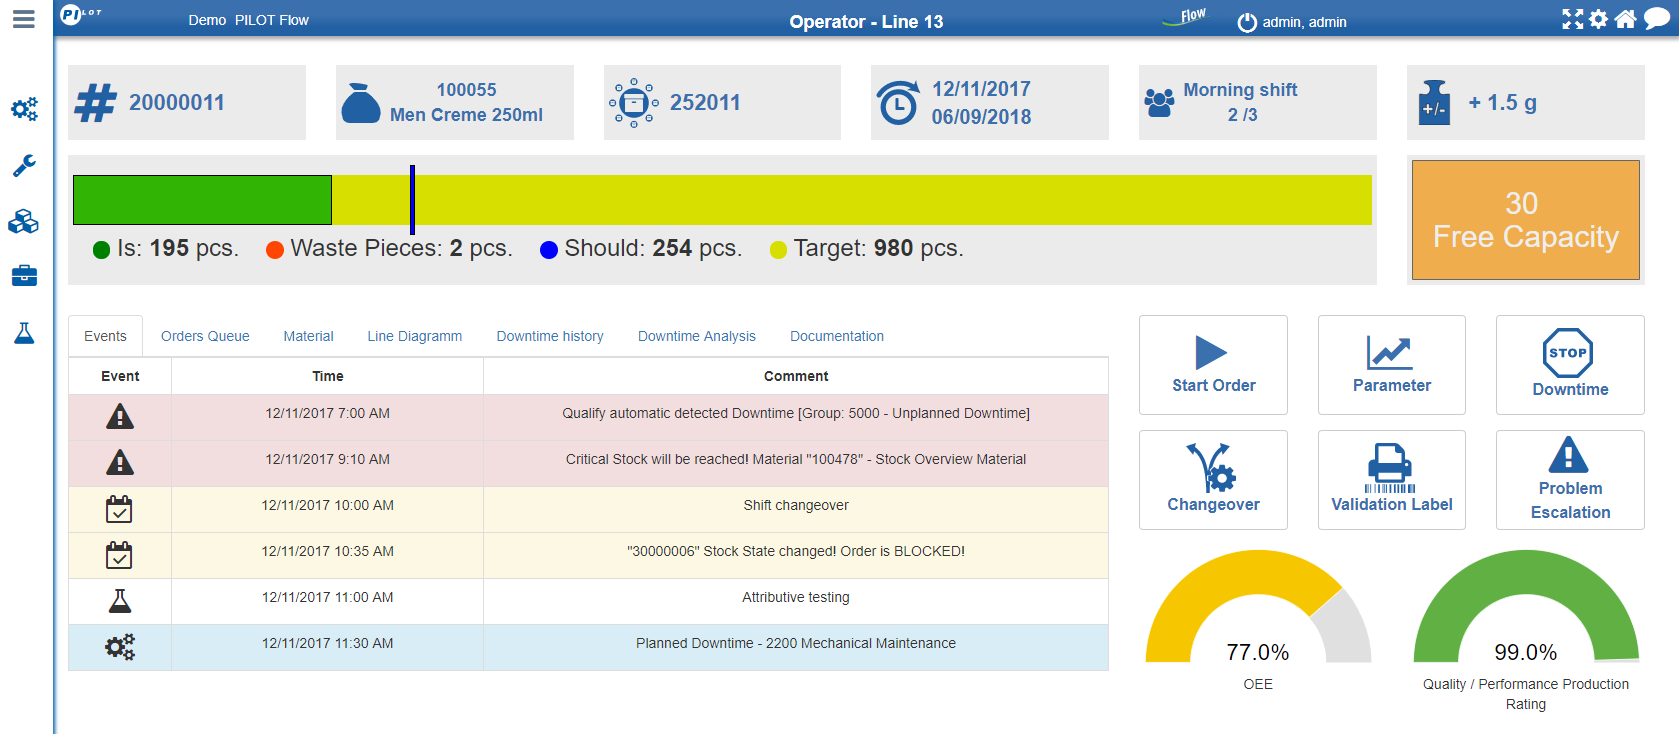
Task: Click the weight tolerance icon
Action: (x=1434, y=103)
